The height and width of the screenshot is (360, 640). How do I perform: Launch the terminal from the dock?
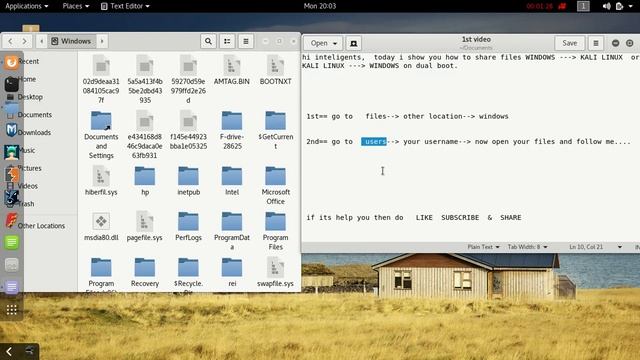click(11, 84)
